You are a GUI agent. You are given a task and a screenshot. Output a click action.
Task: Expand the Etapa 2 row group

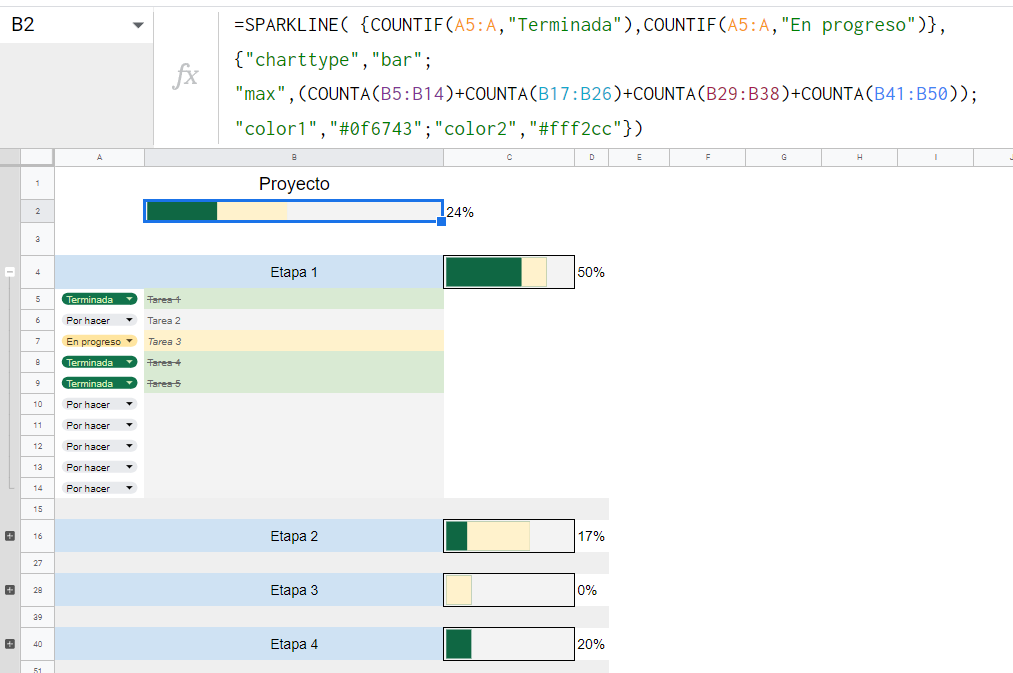(x=10, y=536)
